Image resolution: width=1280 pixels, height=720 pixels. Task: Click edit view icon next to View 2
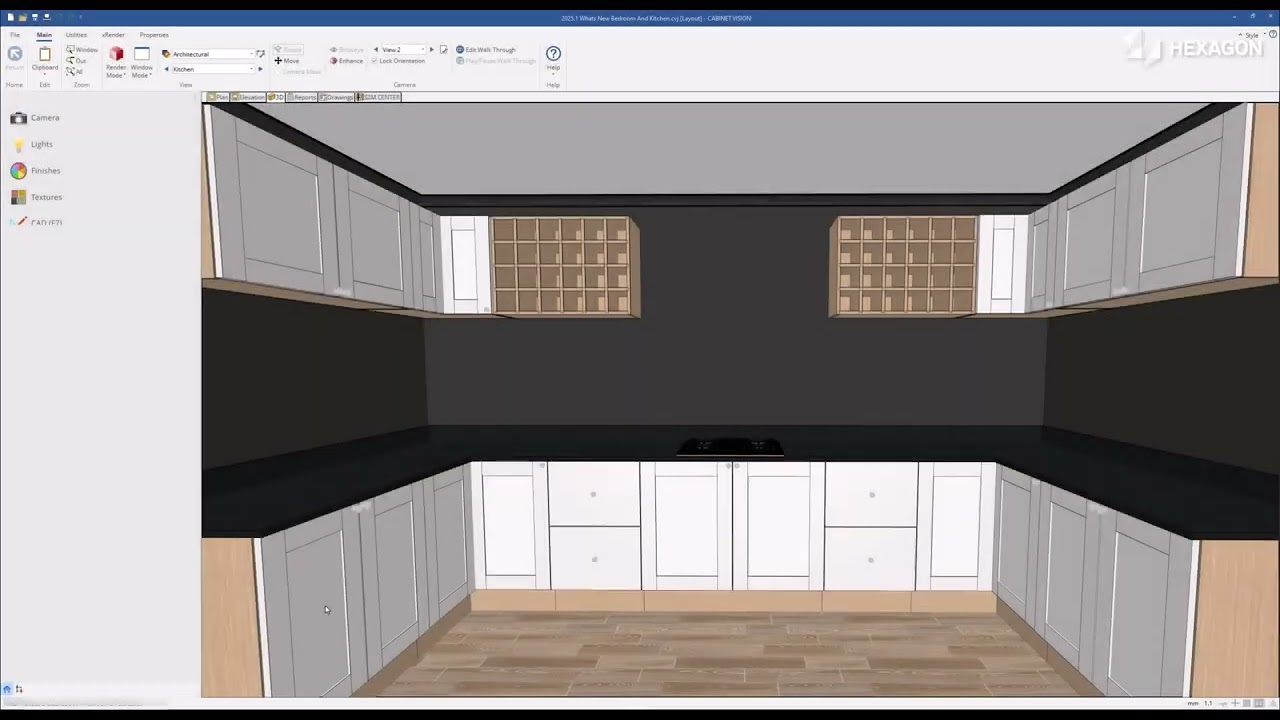[444, 49]
